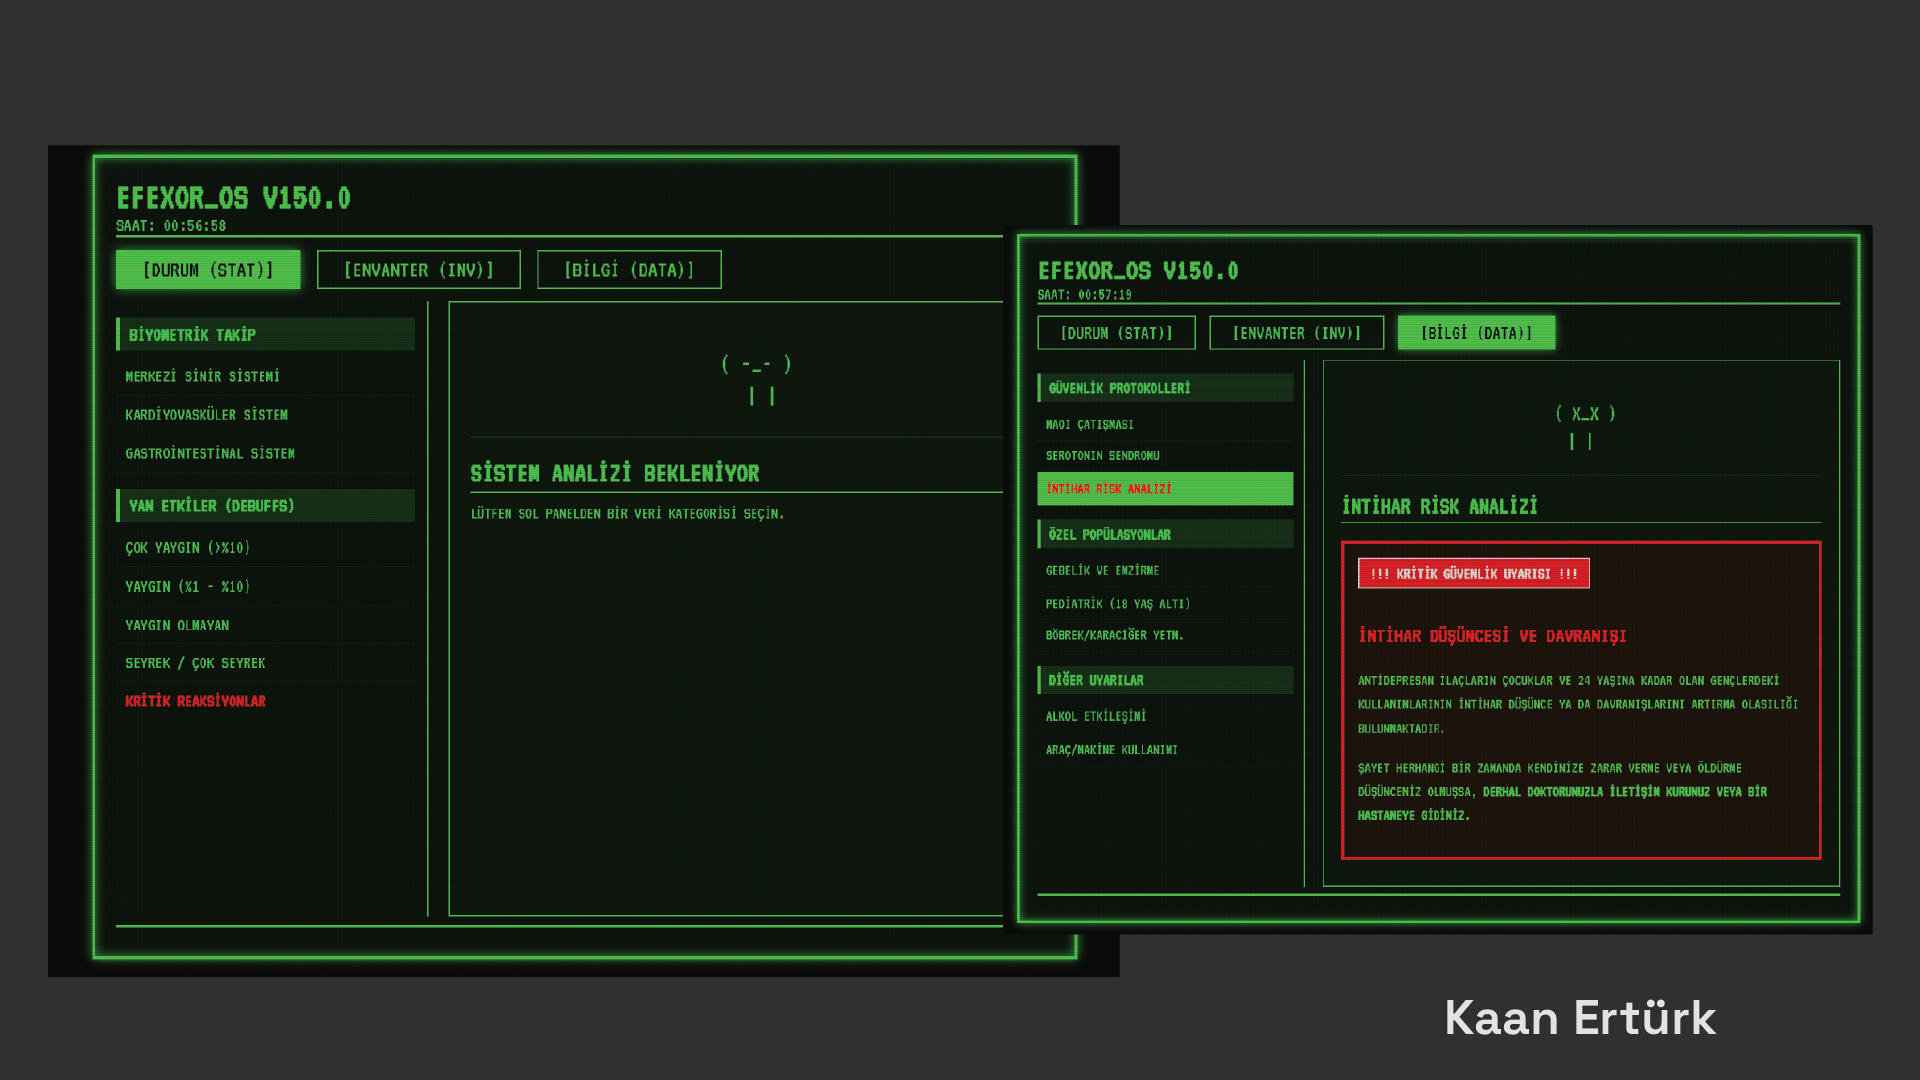
Task: Click Diğer Uyarılar section header
Action: click(x=1165, y=680)
